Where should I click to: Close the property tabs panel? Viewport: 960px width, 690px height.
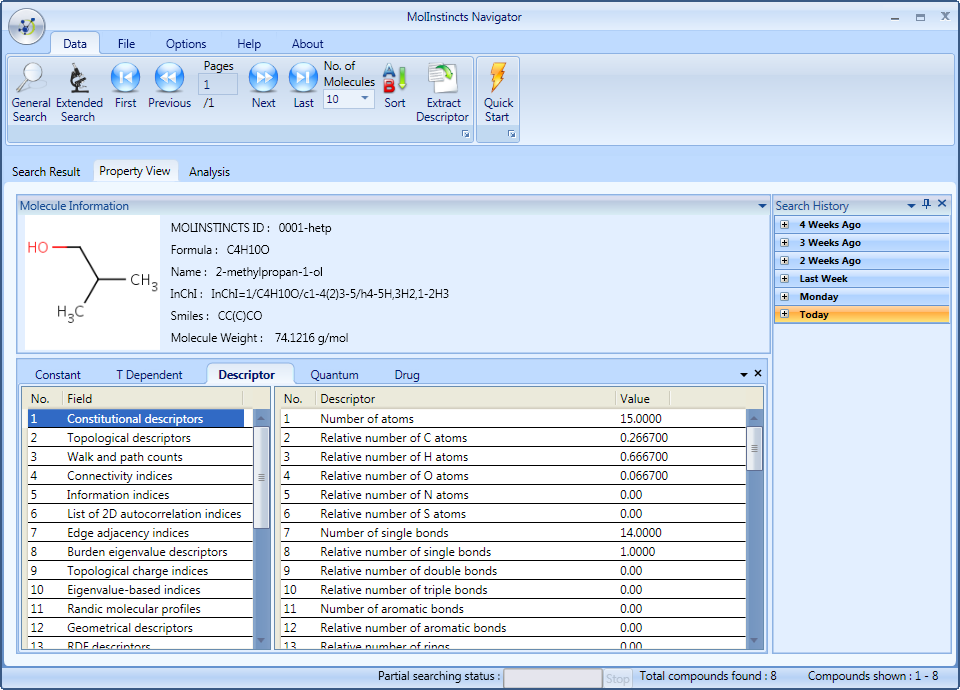click(758, 373)
